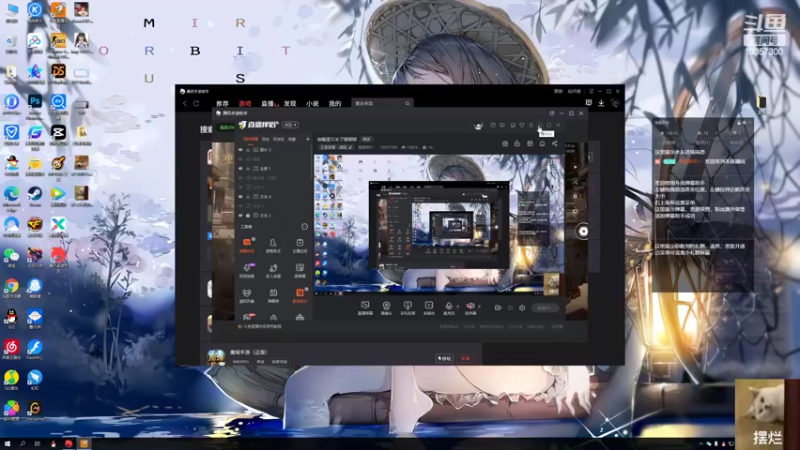
Task: Go back in 手游助手 window
Action: click(x=185, y=104)
